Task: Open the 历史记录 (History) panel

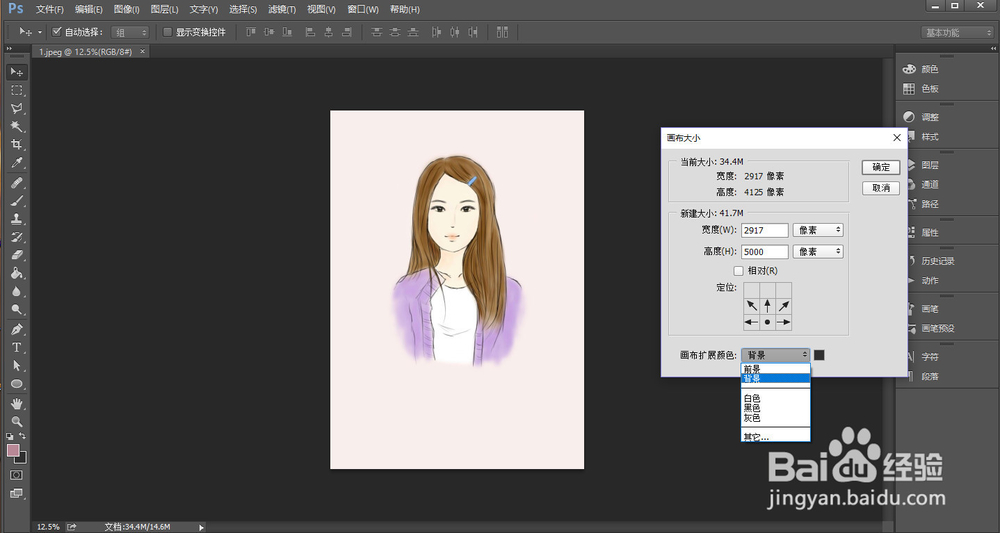Action: click(x=937, y=261)
